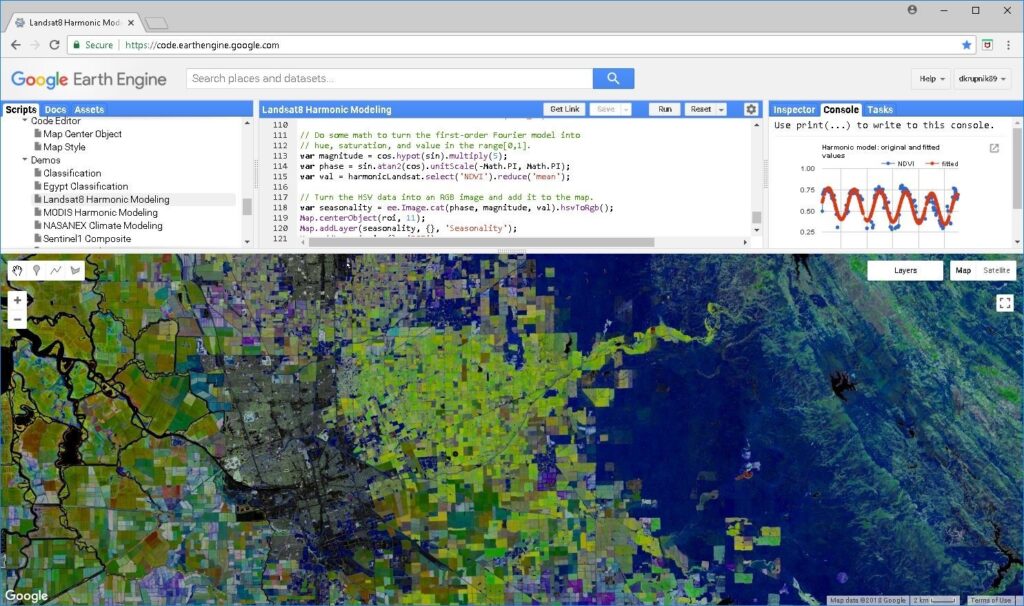Collapse the Demos folder

pos(25,160)
